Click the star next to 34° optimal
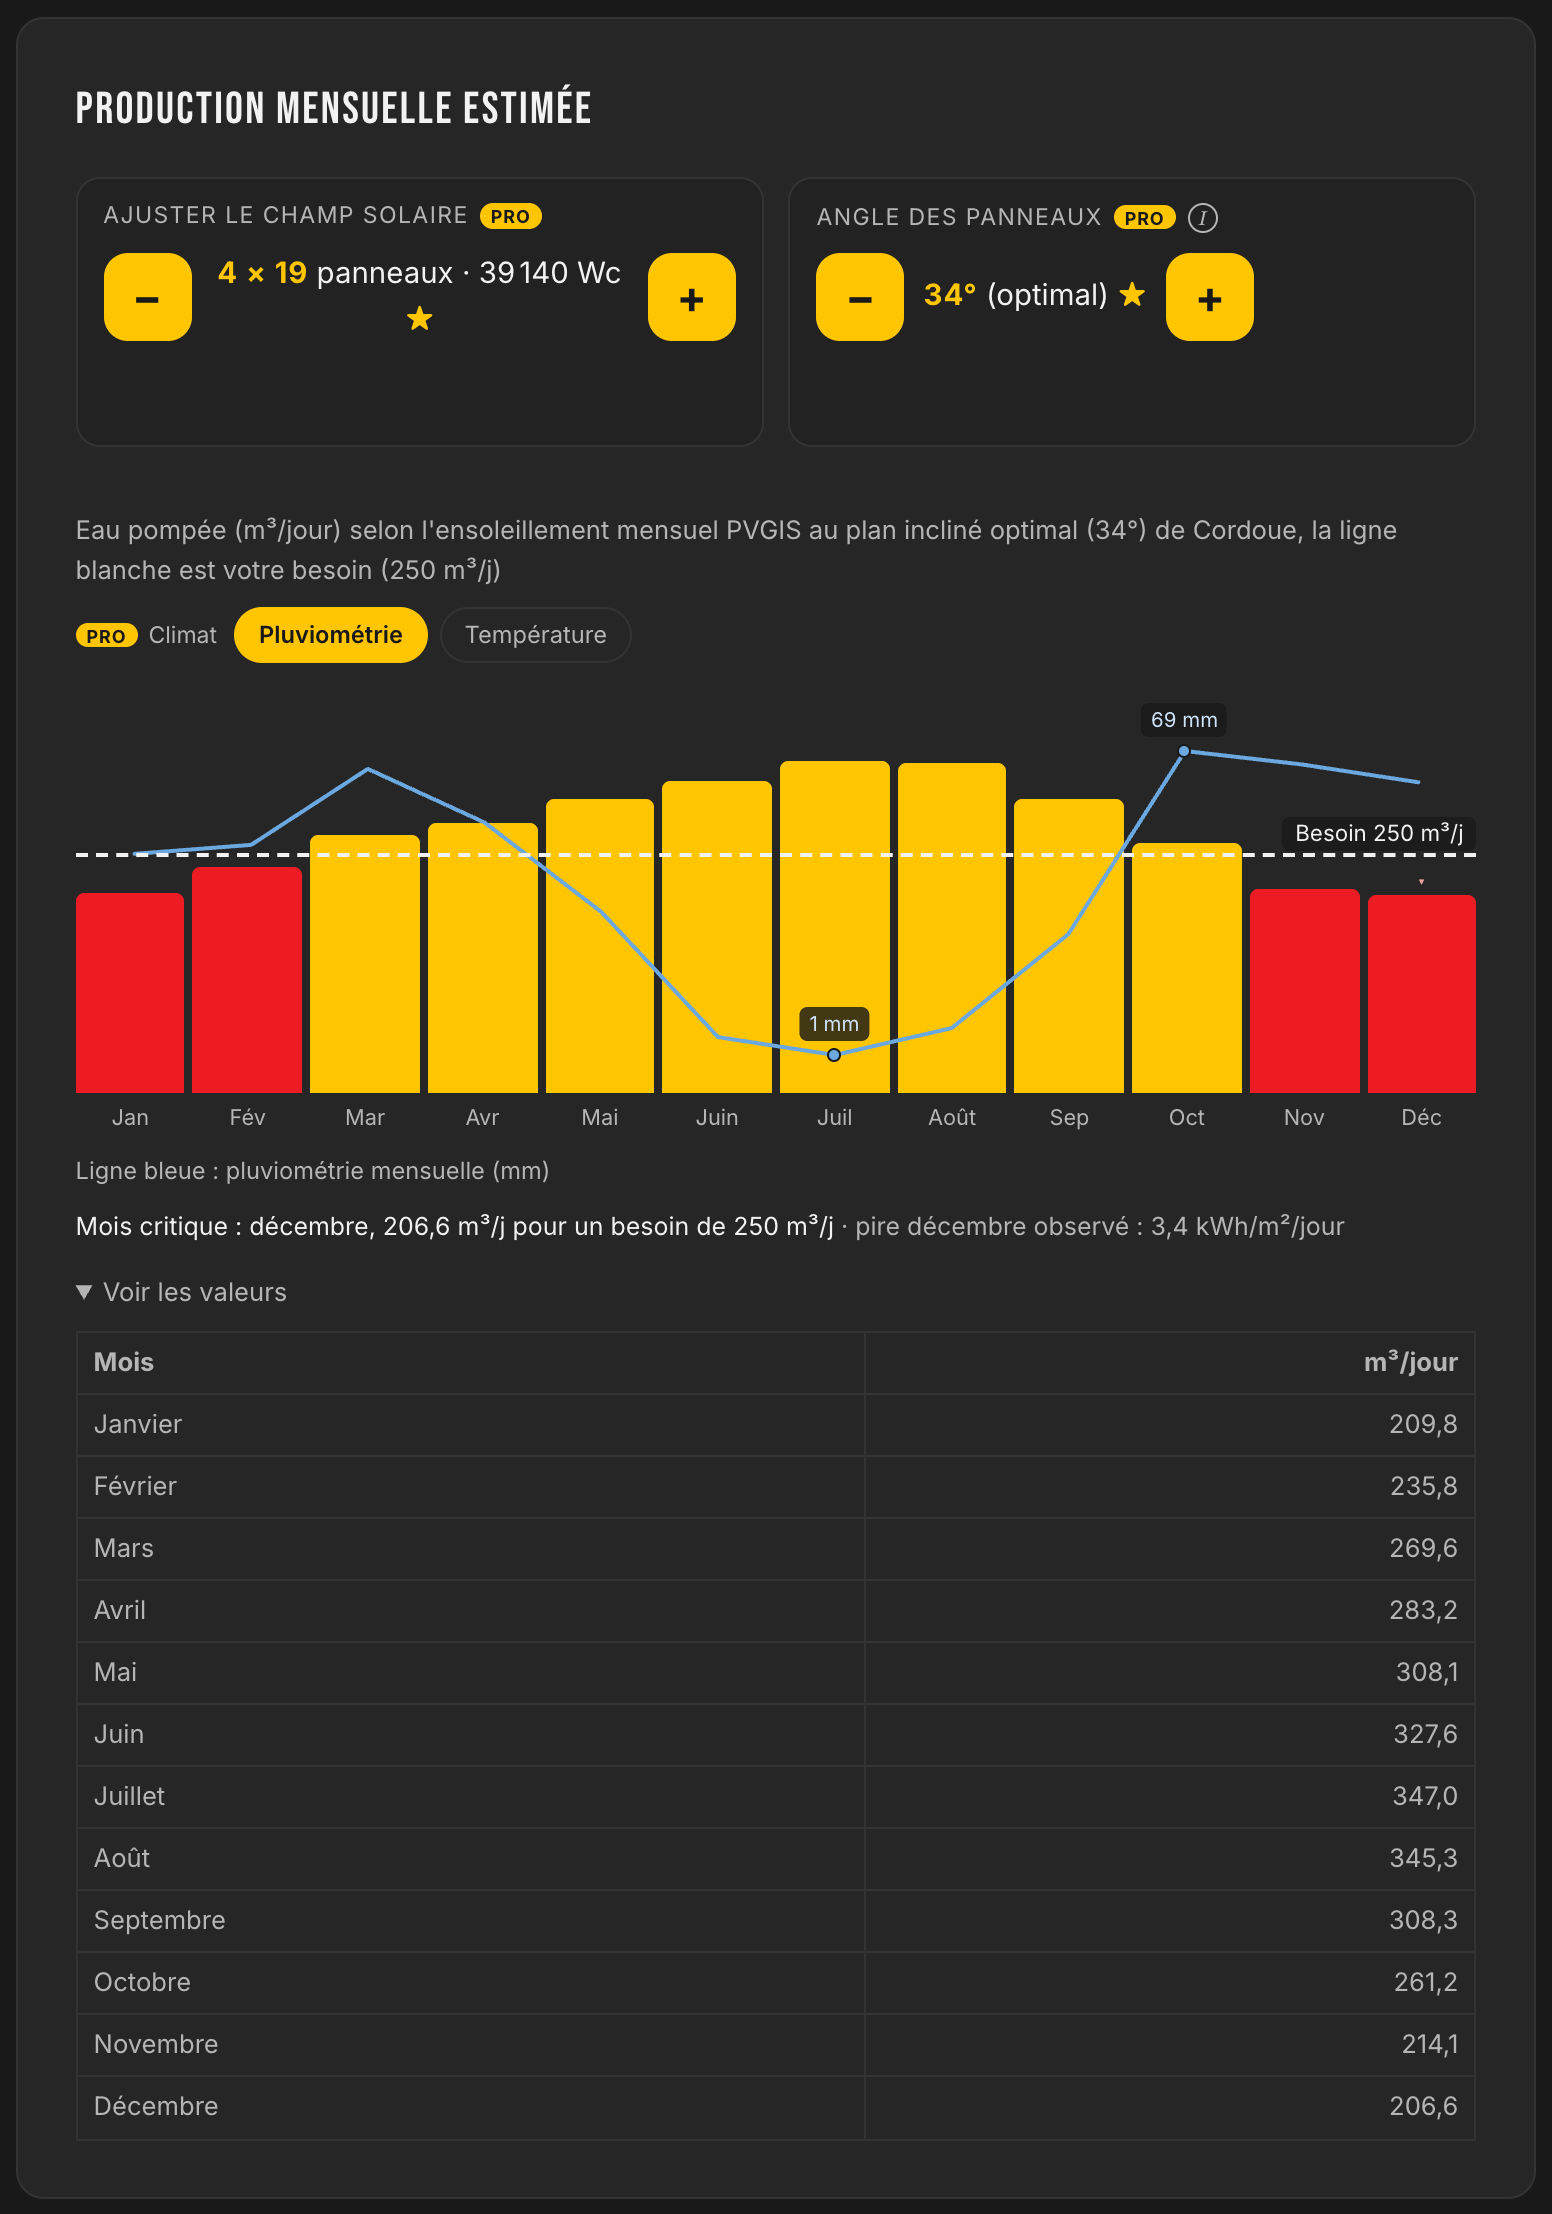1552x2214 pixels. click(1132, 294)
